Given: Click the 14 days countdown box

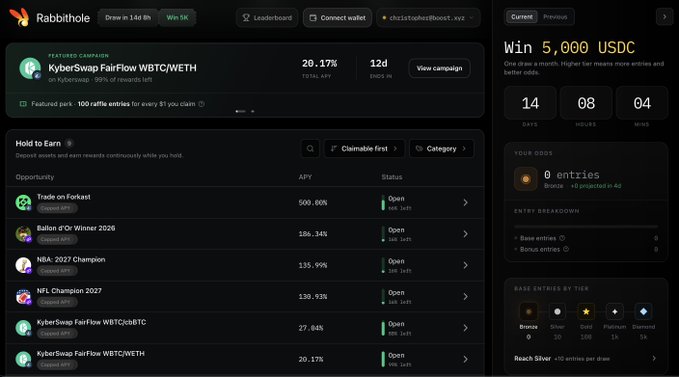Looking at the screenshot, I should [x=530, y=103].
